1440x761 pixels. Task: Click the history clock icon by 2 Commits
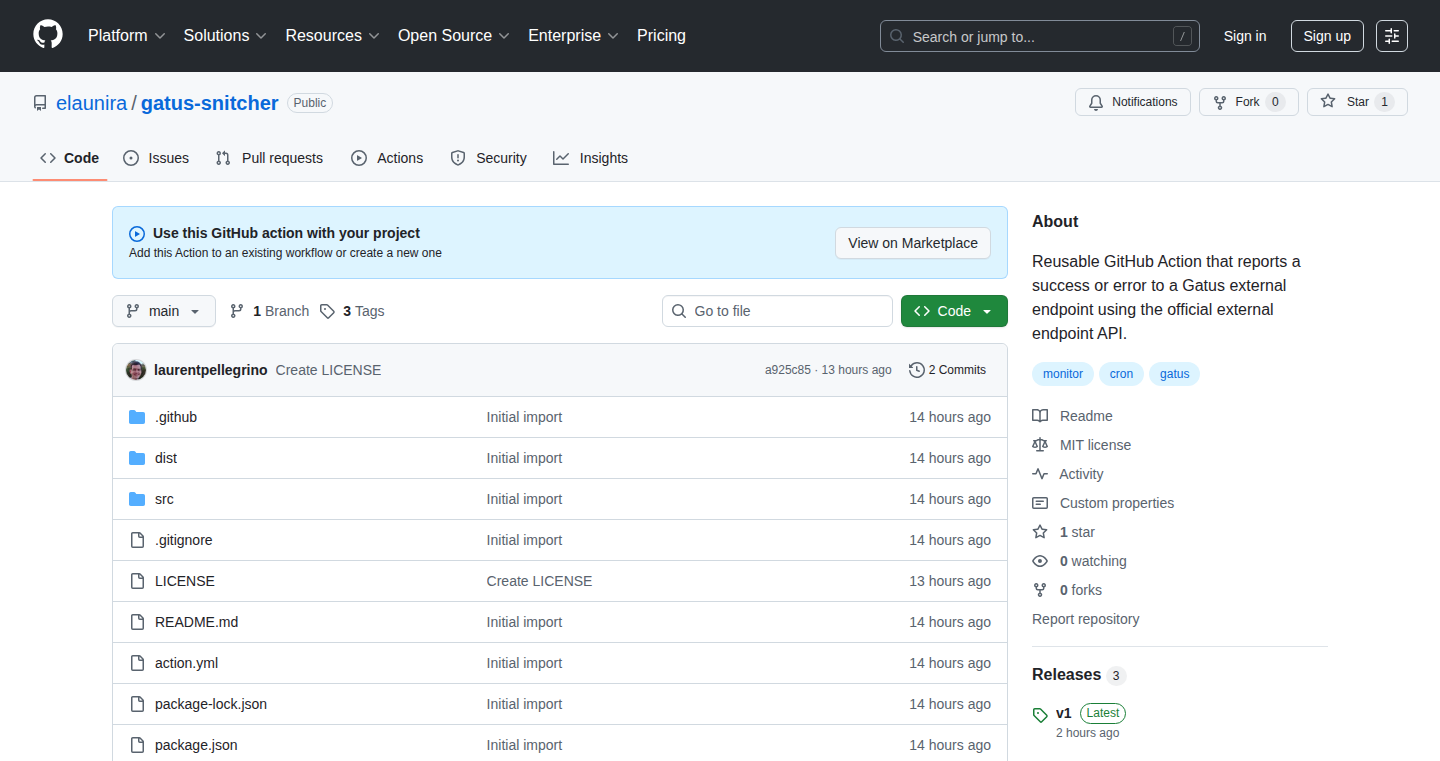coord(917,370)
